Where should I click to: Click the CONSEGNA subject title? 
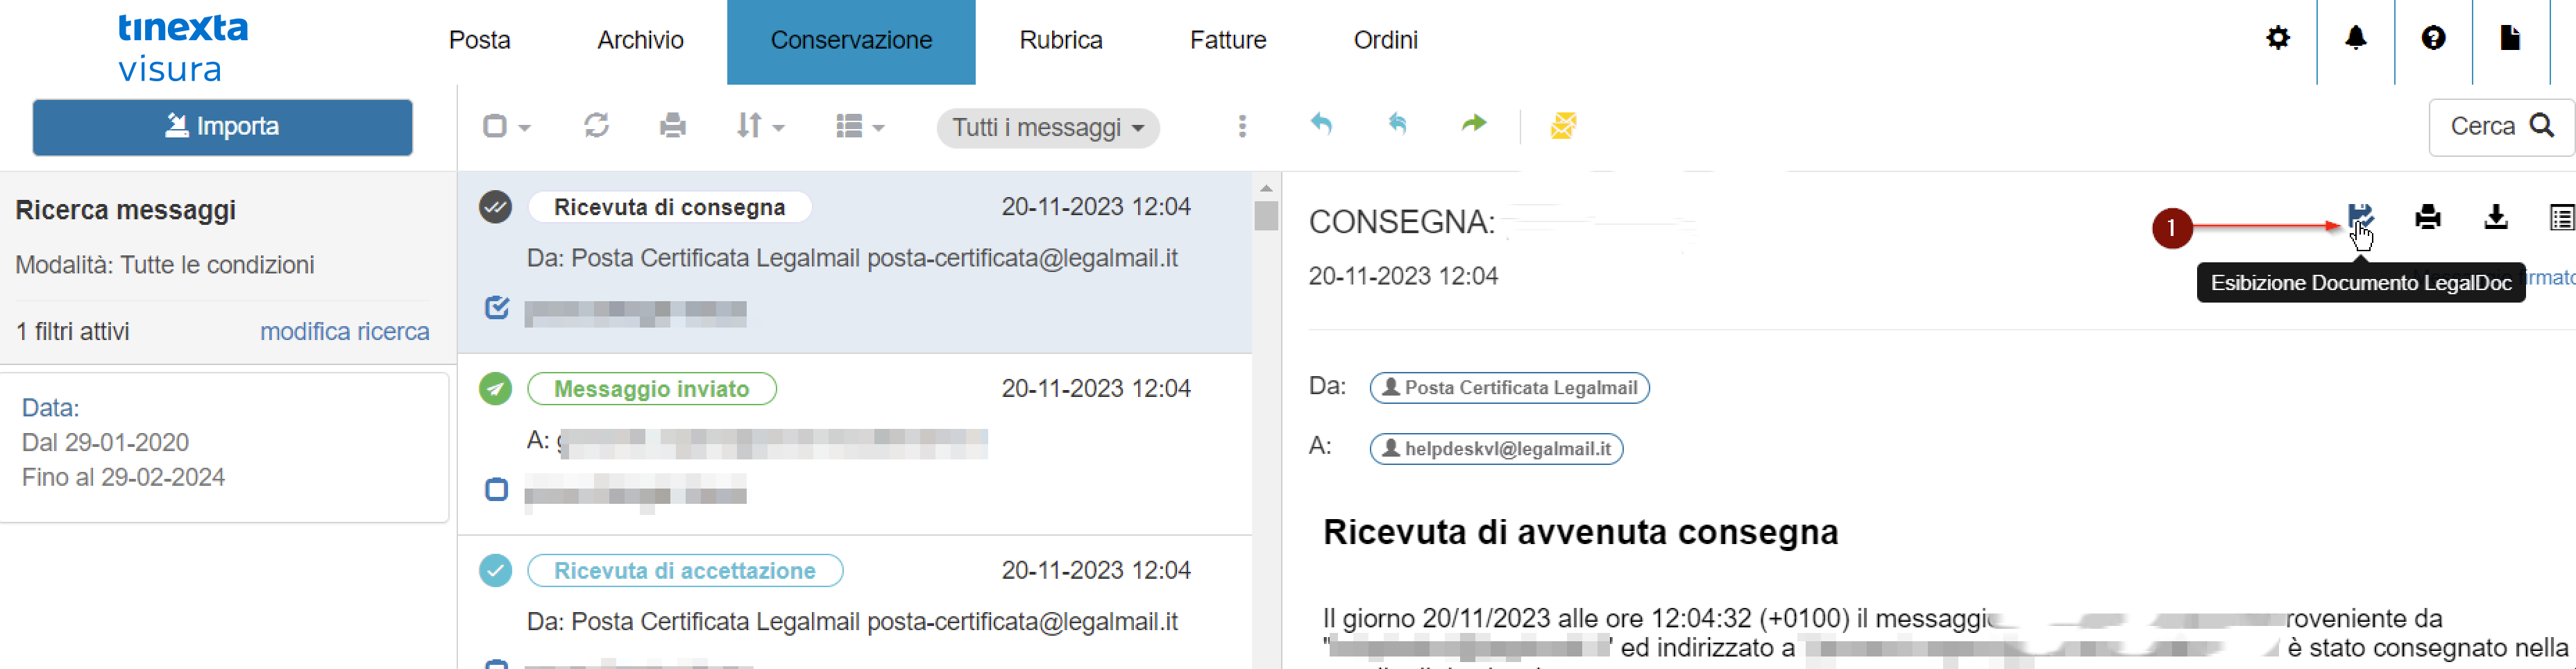pyautogui.click(x=1402, y=222)
